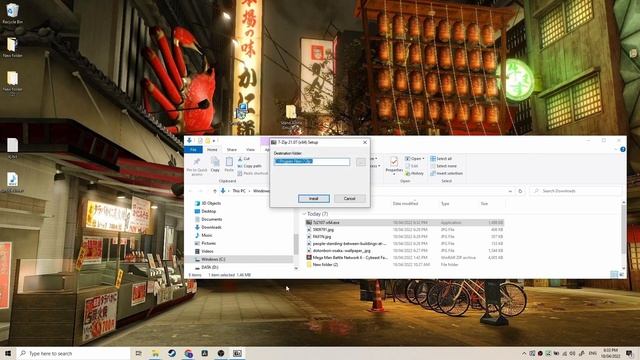Screen dimensions: 640x360
Task: Close the 7-Zip Setup dialog
Action: (x=365, y=142)
